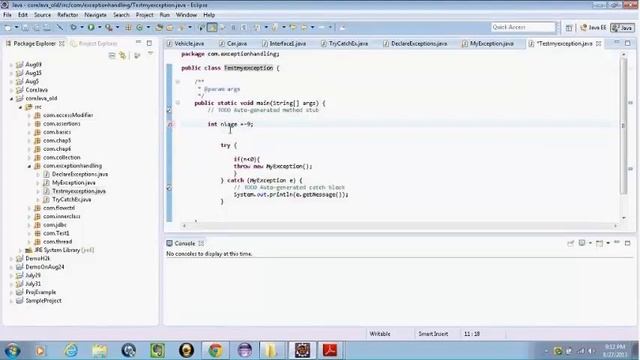Collapse the corejava_old project
Image resolution: width=640 pixels, height=360 pixels.
pyautogui.click(x=11, y=98)
